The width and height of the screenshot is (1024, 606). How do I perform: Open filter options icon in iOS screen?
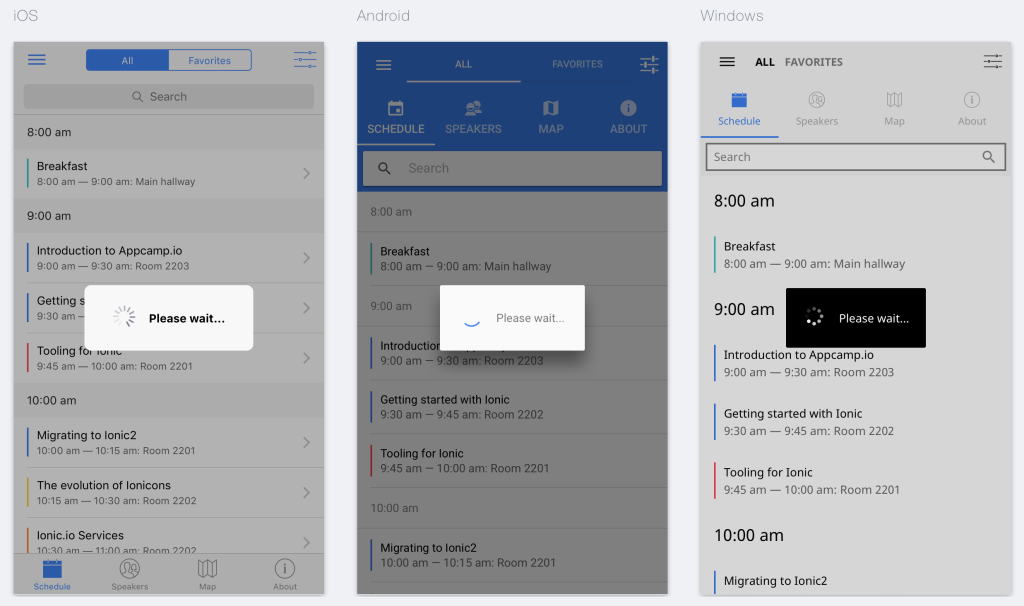(x=304, y=59)
